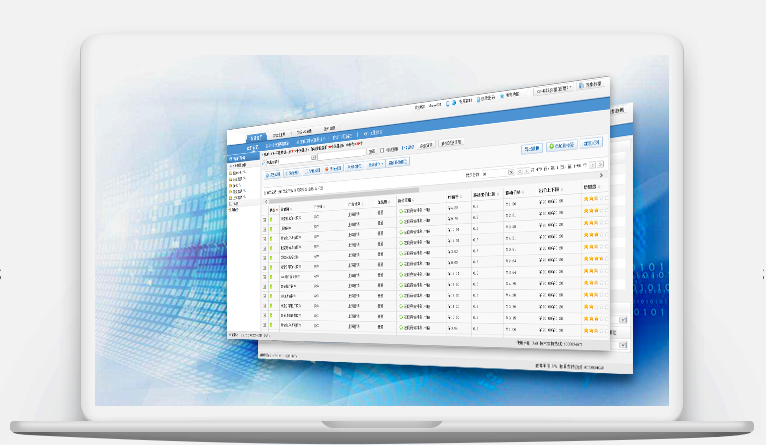Click the right arrow icon above the rating column

tap(601, 175)
